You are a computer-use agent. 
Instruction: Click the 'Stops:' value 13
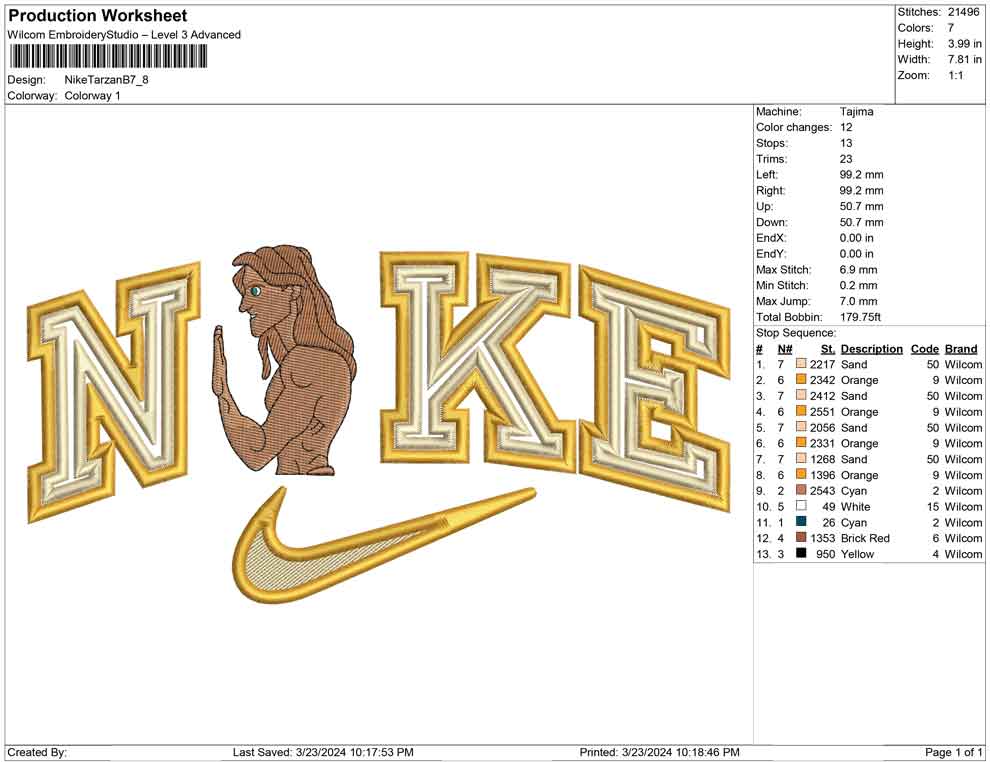(846, 143)
